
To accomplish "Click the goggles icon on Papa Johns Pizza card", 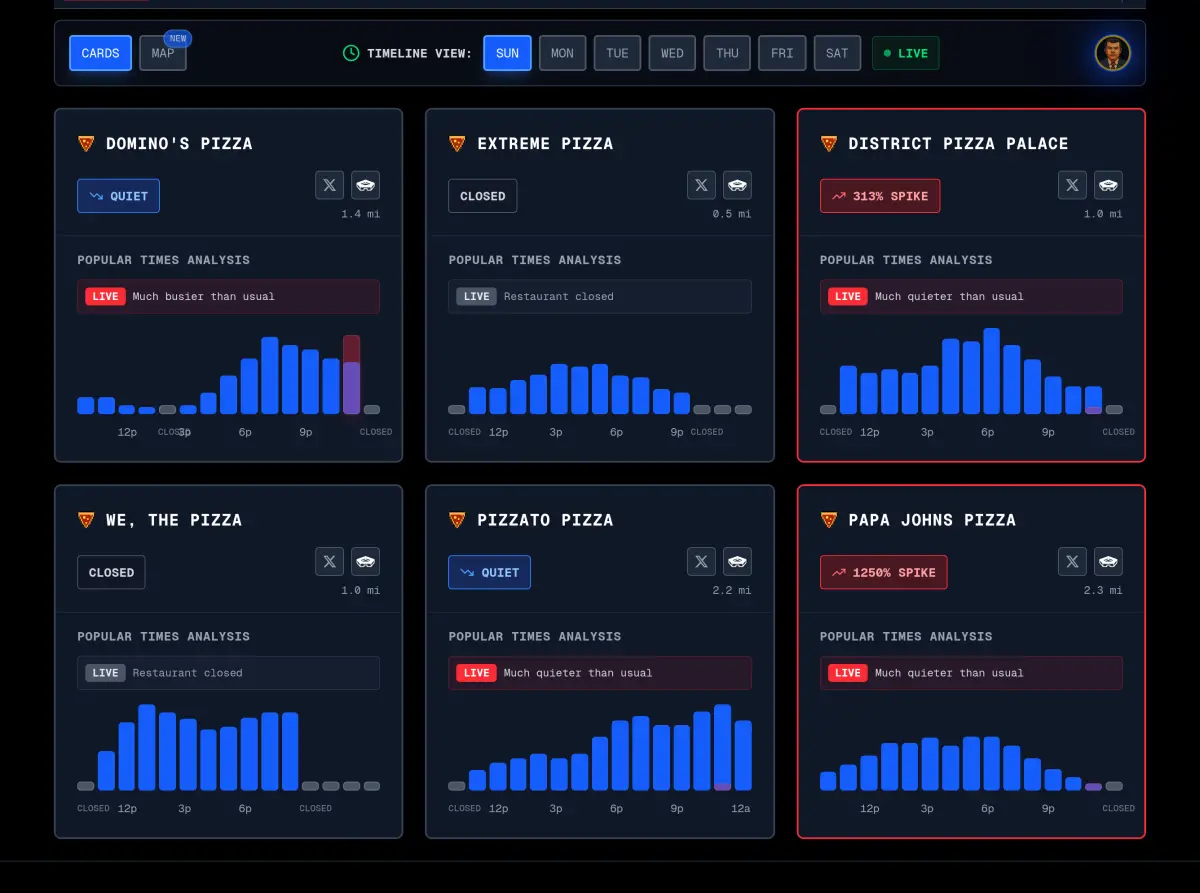I will (1108, 561).
